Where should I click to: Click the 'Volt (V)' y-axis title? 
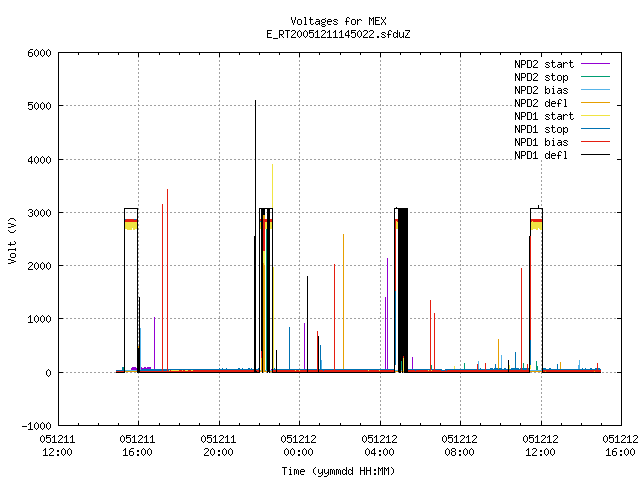12,241
